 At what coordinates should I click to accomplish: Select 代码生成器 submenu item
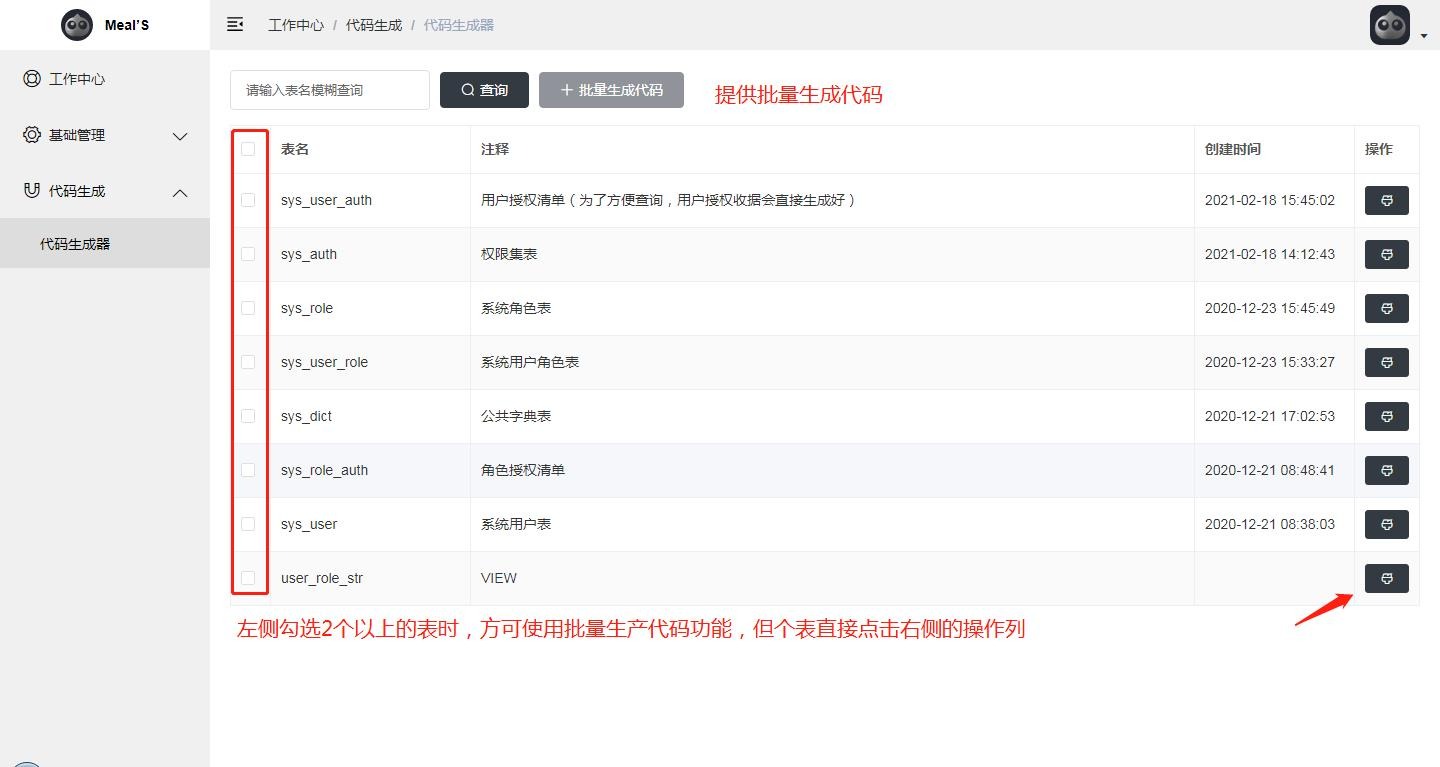(75, 244)
